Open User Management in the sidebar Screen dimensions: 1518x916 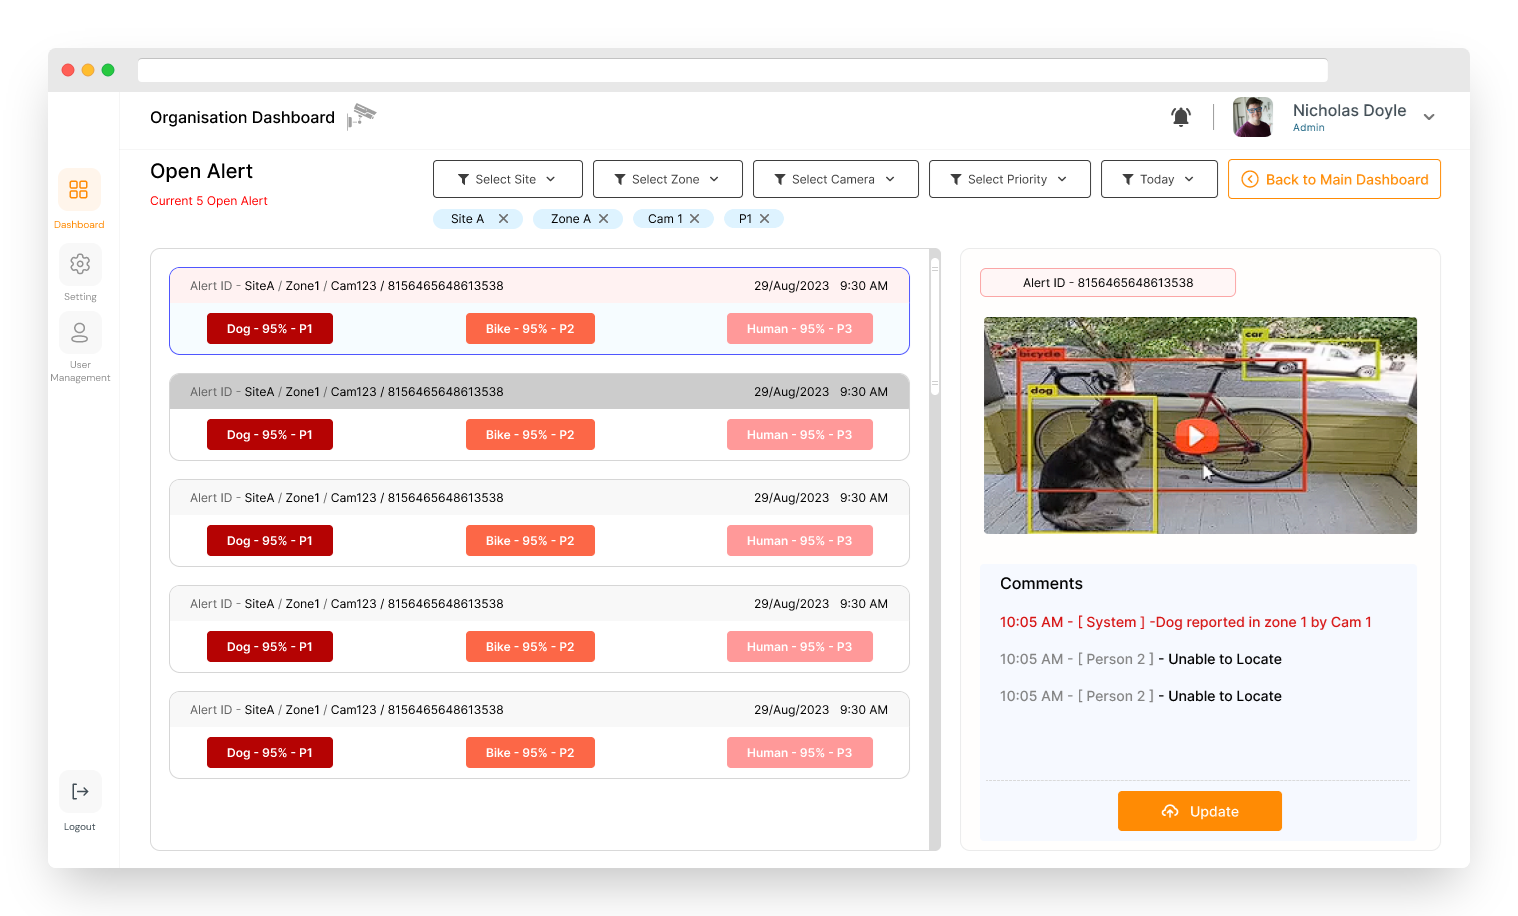point(80,333)
